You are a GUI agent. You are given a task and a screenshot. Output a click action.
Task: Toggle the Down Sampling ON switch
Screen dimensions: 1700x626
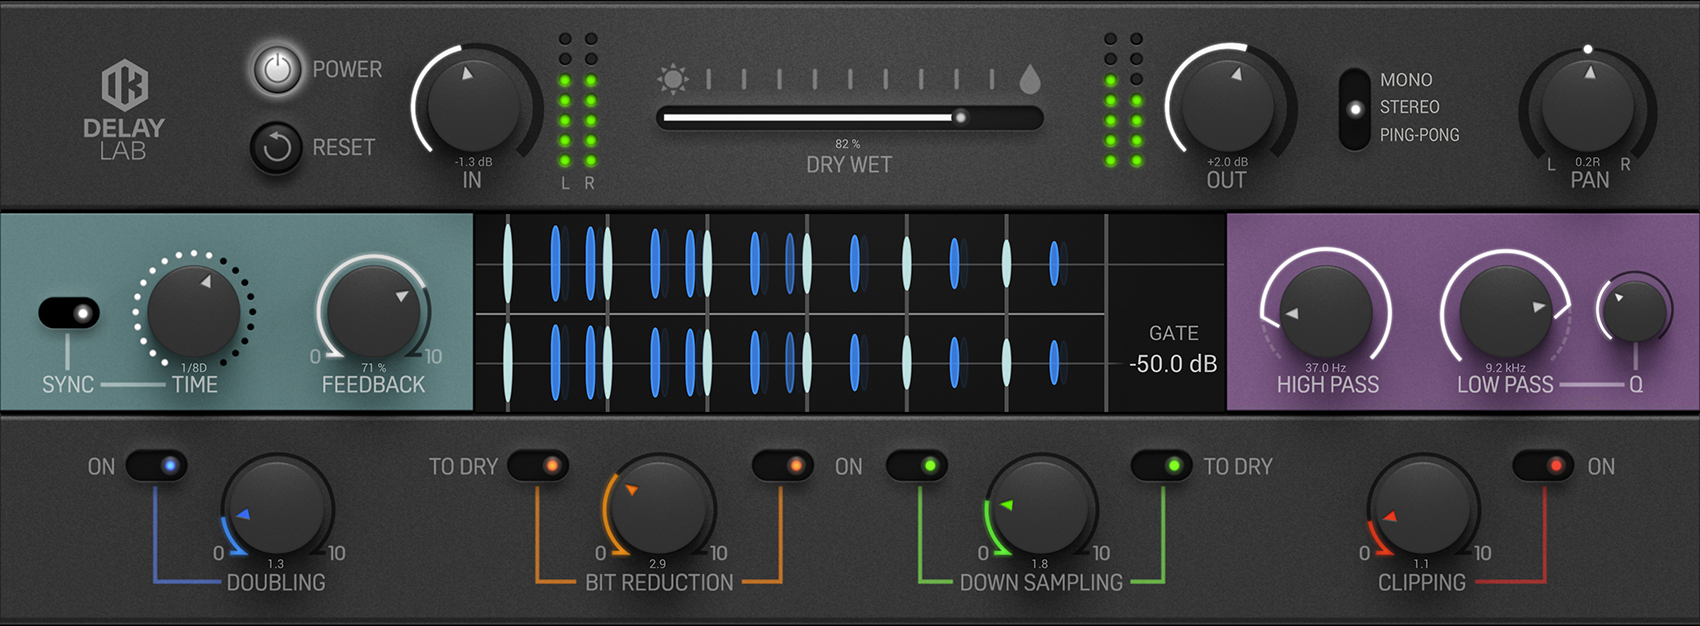917,466
